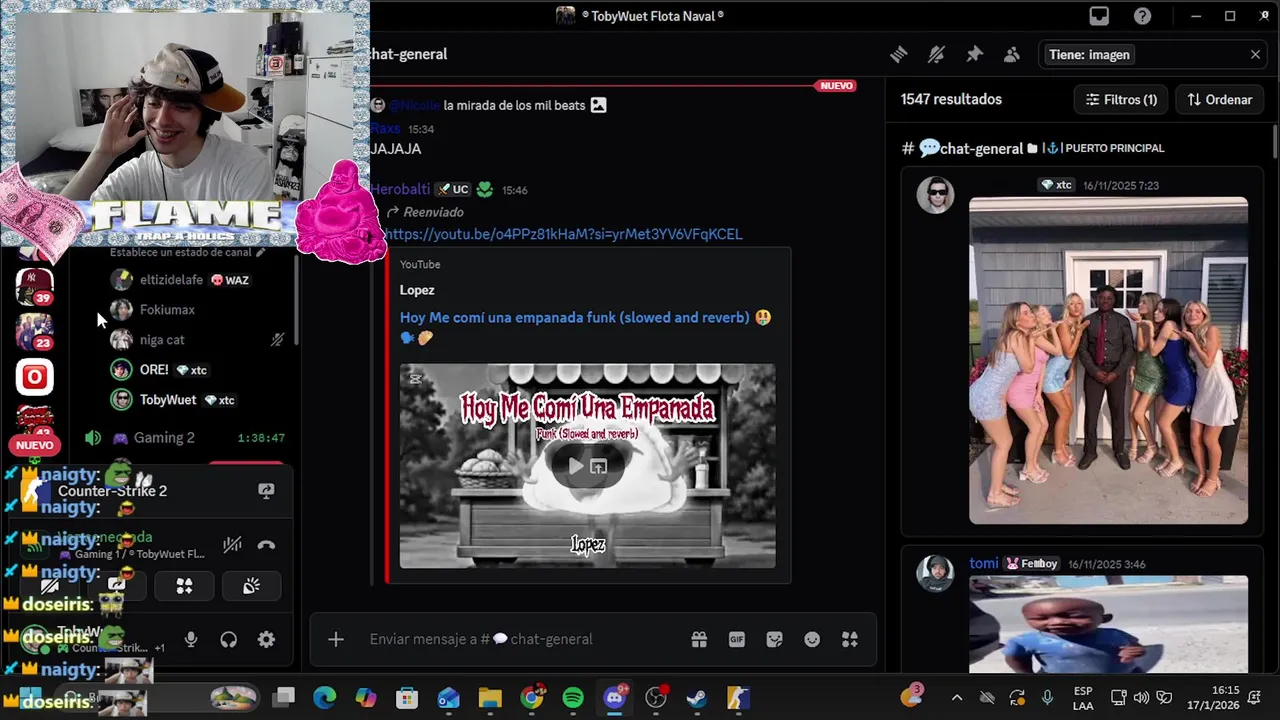Open server icon with the 39 badge
The height and width of the screenshot is (720, 1280).
[34, 287]
